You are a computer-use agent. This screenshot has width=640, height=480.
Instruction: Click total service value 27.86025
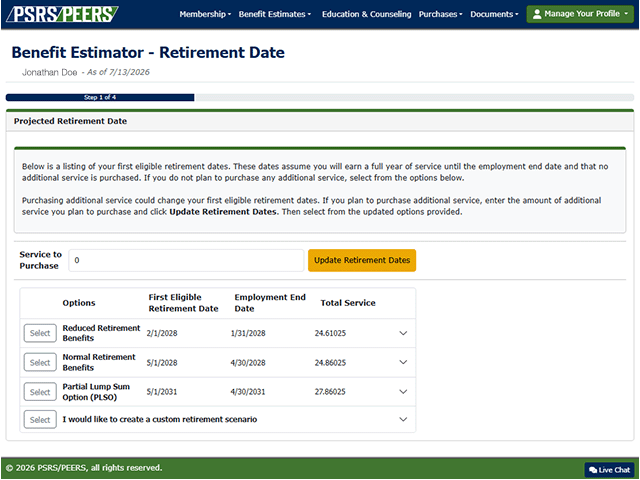(x=330, y=392)
